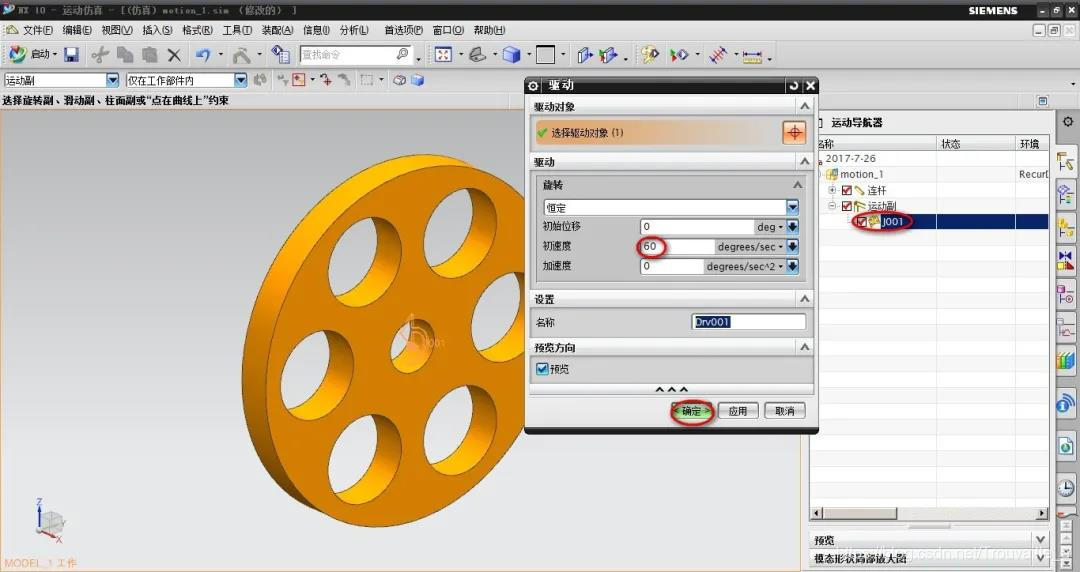Image resolution: width=1080 pixels, height=572 pixels.
Task: Click the Save icon in the toolbar
Action: pyautogui.click(x=72, y=54)
